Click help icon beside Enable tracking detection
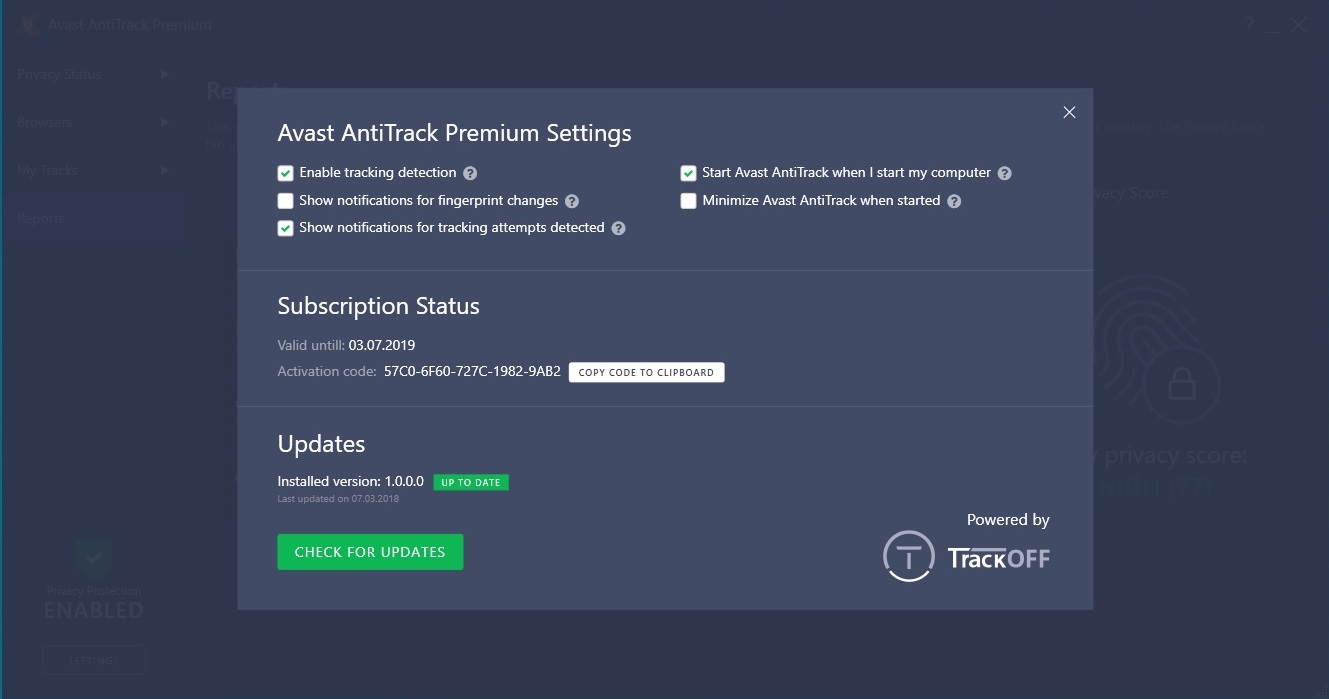Viewport: 1329px width, 699px height. click(x=470, y=173)
